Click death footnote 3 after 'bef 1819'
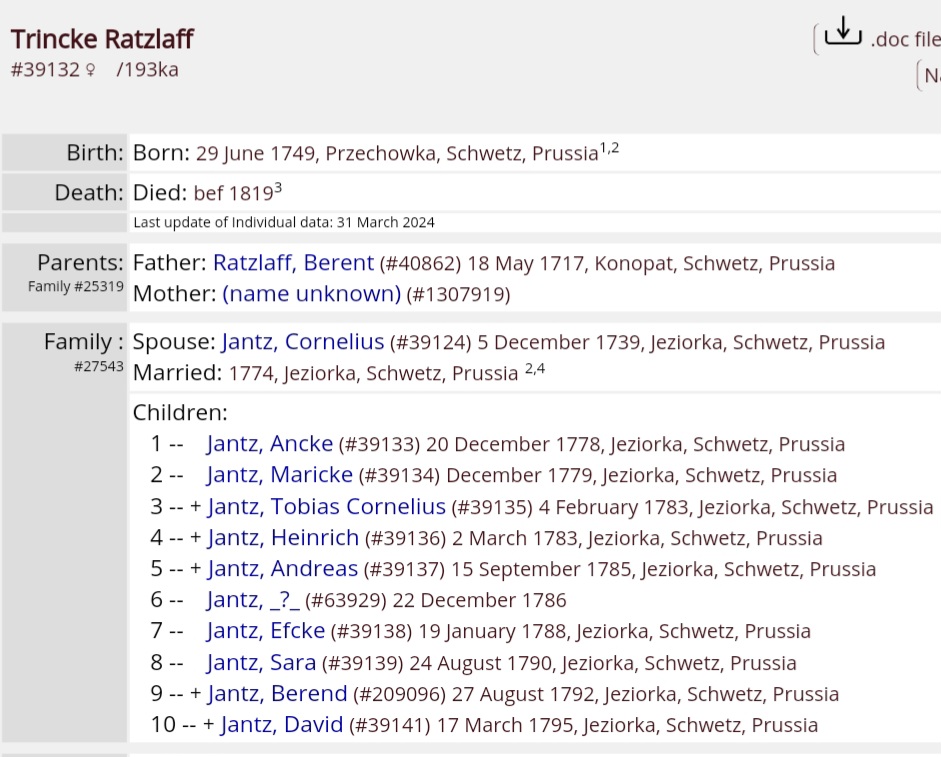 278,188
